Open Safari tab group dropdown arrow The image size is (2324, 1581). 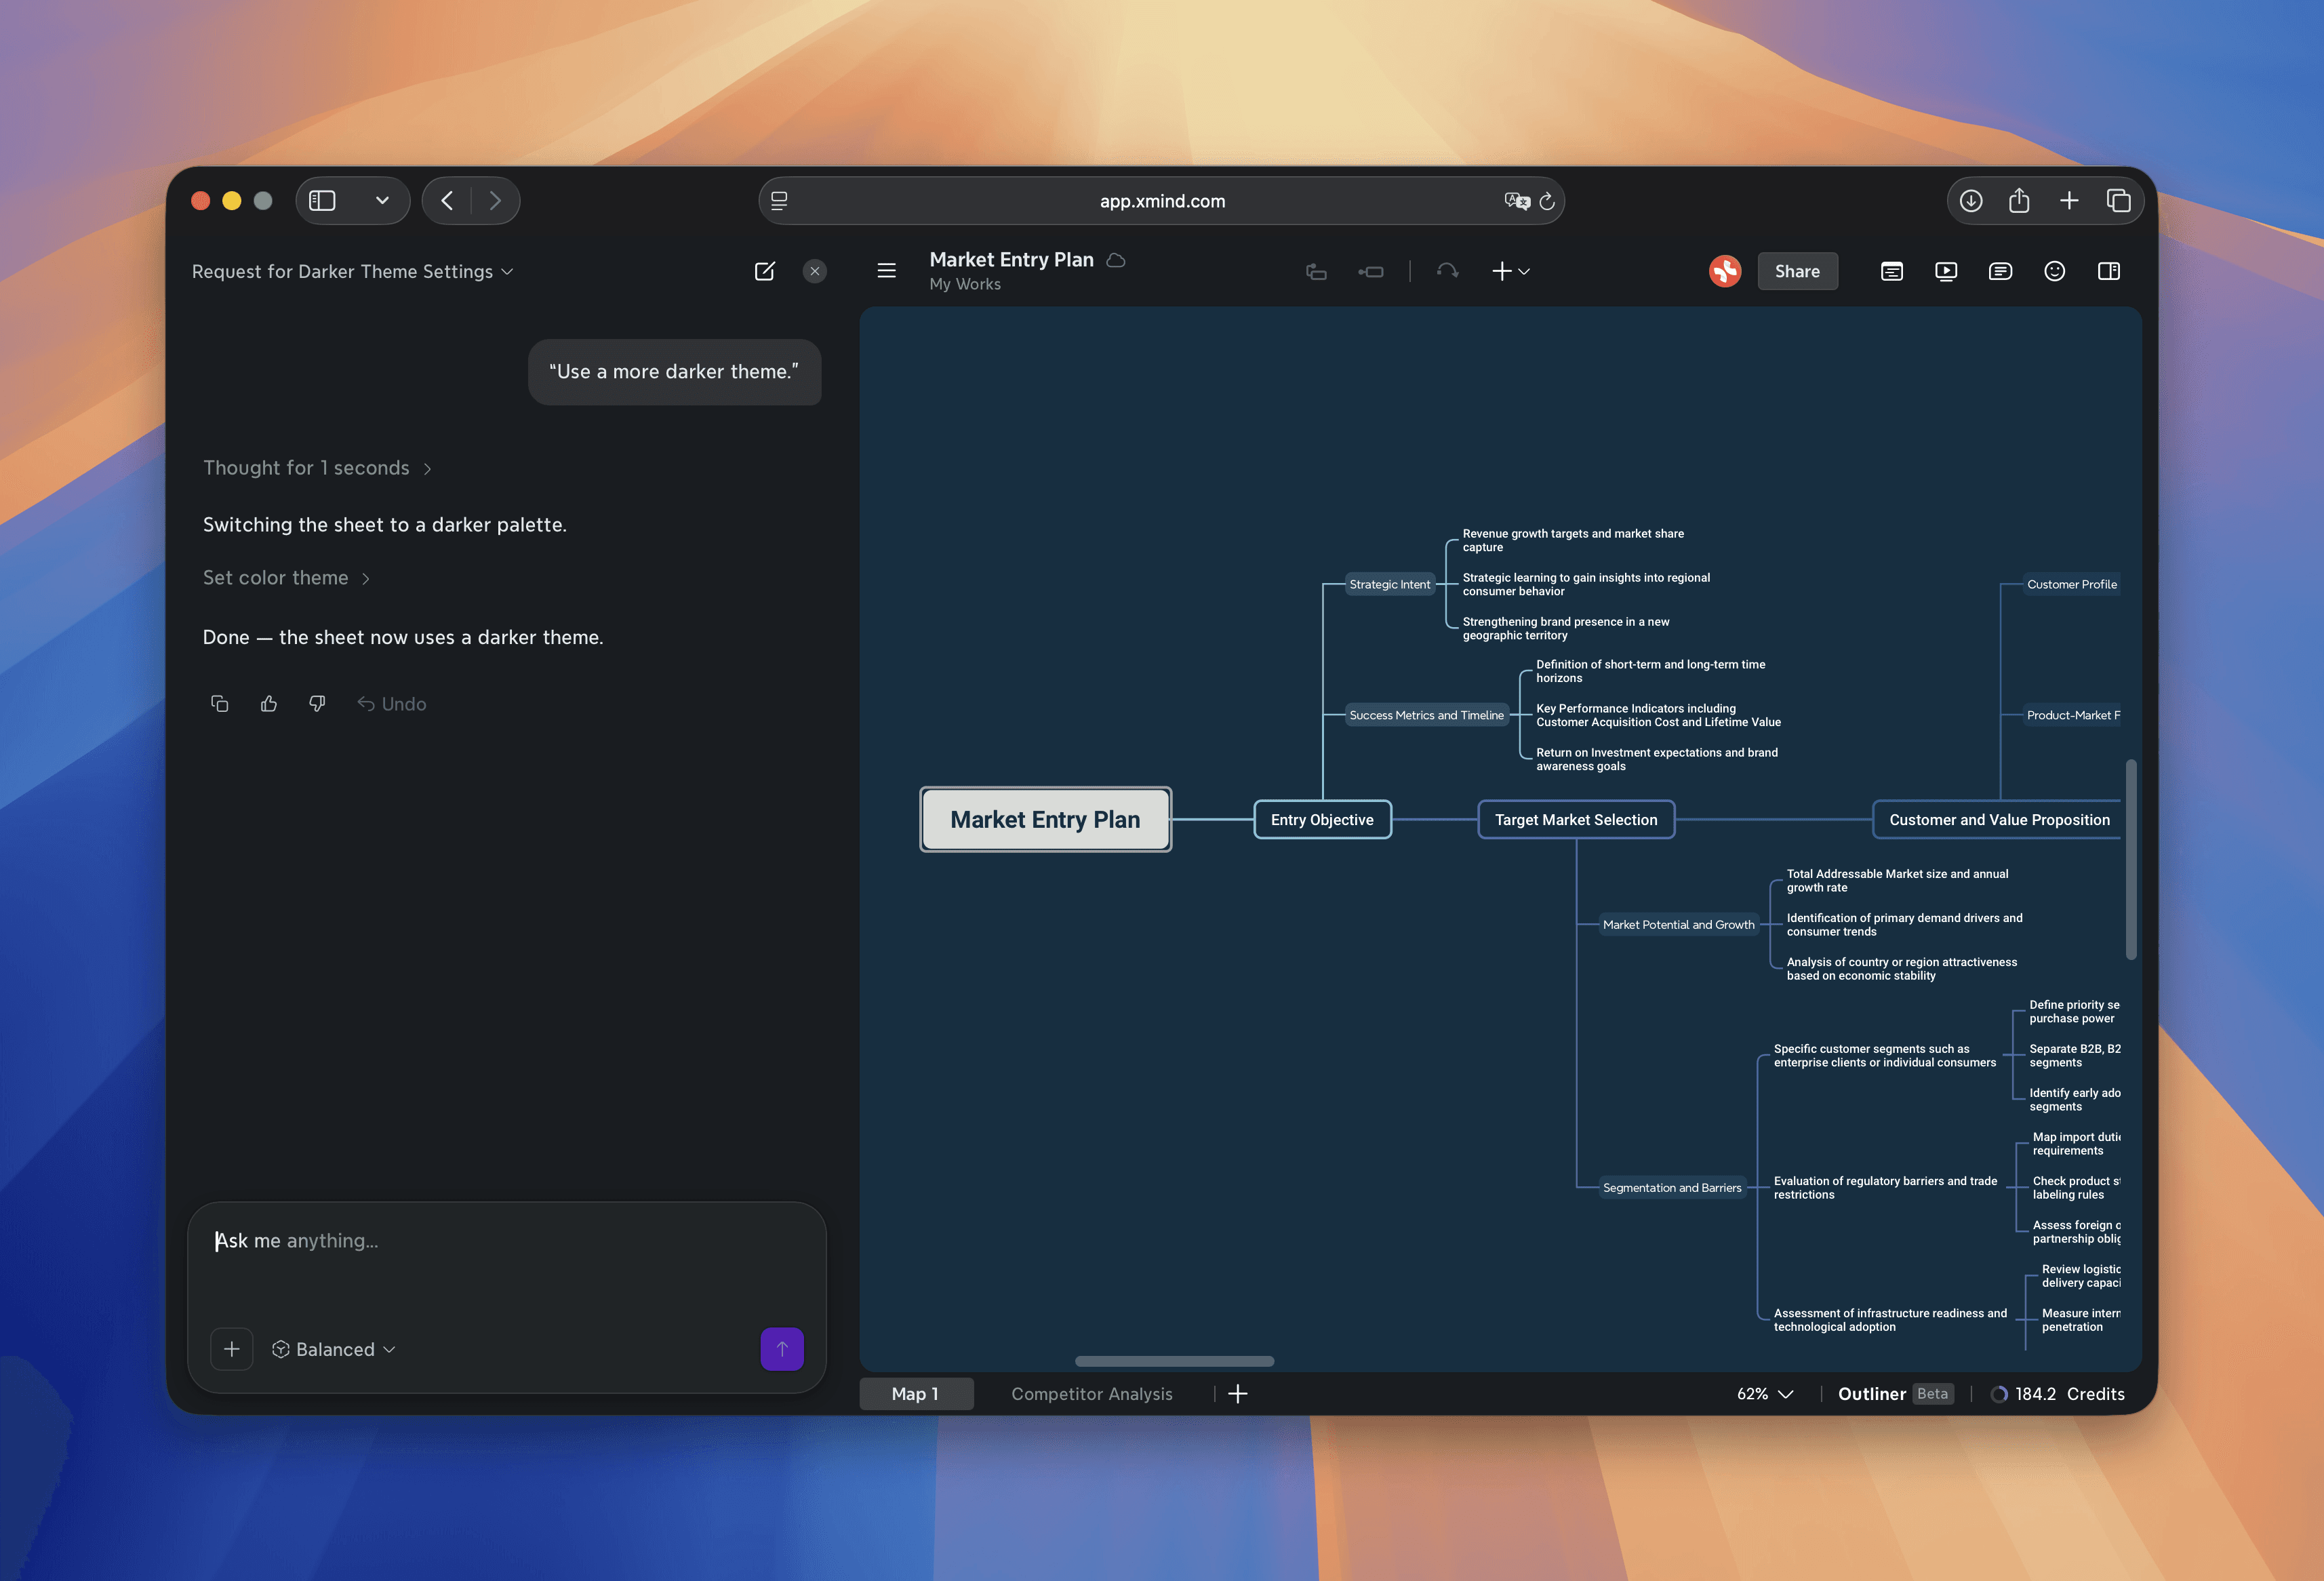pos(382,201)
